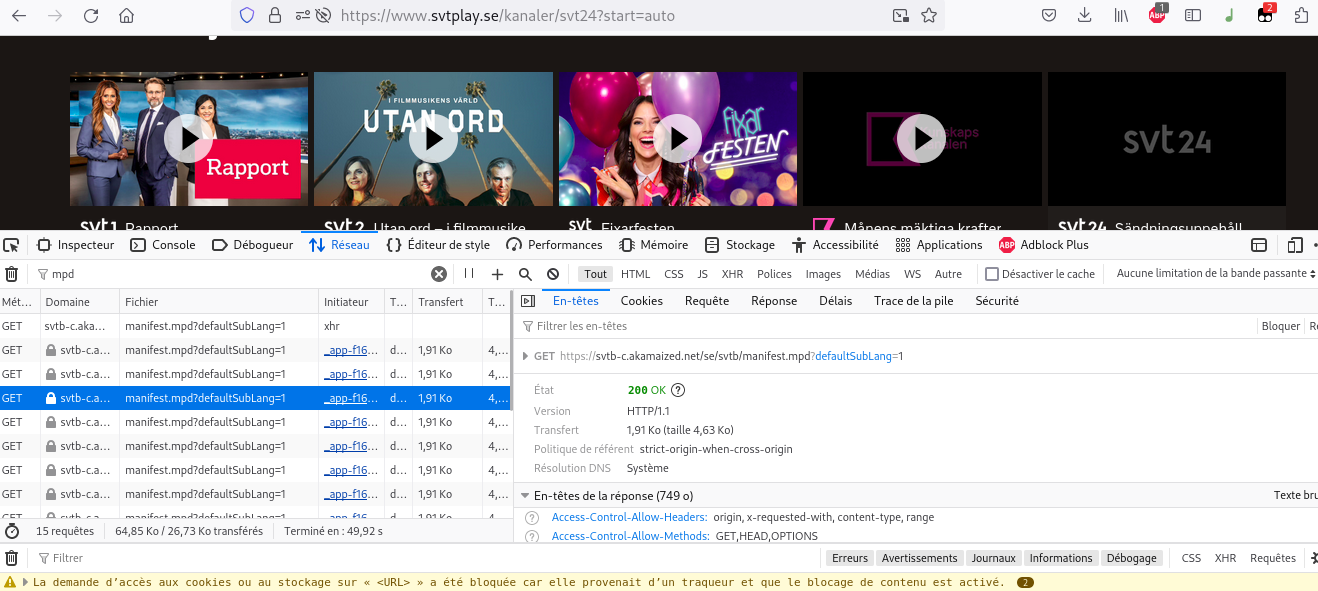1318x591 pixels.
Task: Add a new network request
Action: click(x=497, y=274)
